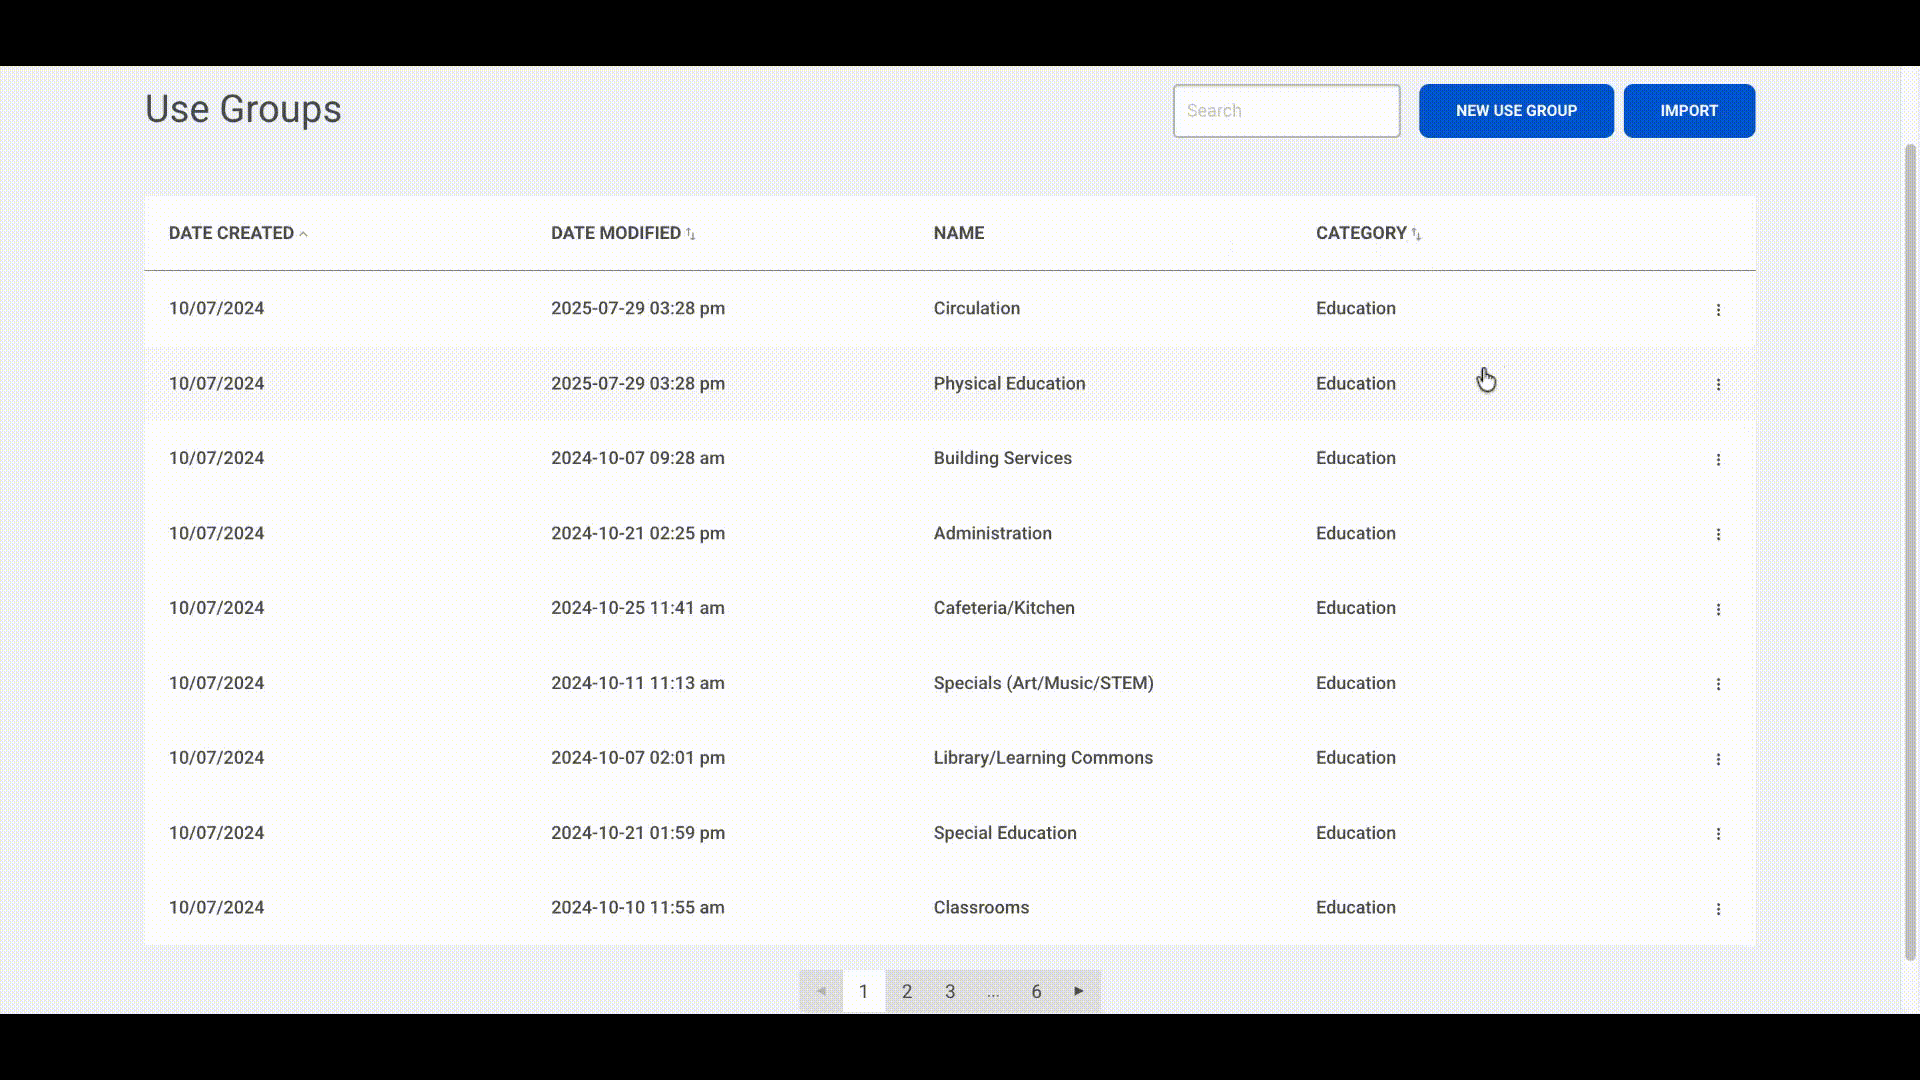
Task: Go to page 3 of results
Action: coord(950,991)
